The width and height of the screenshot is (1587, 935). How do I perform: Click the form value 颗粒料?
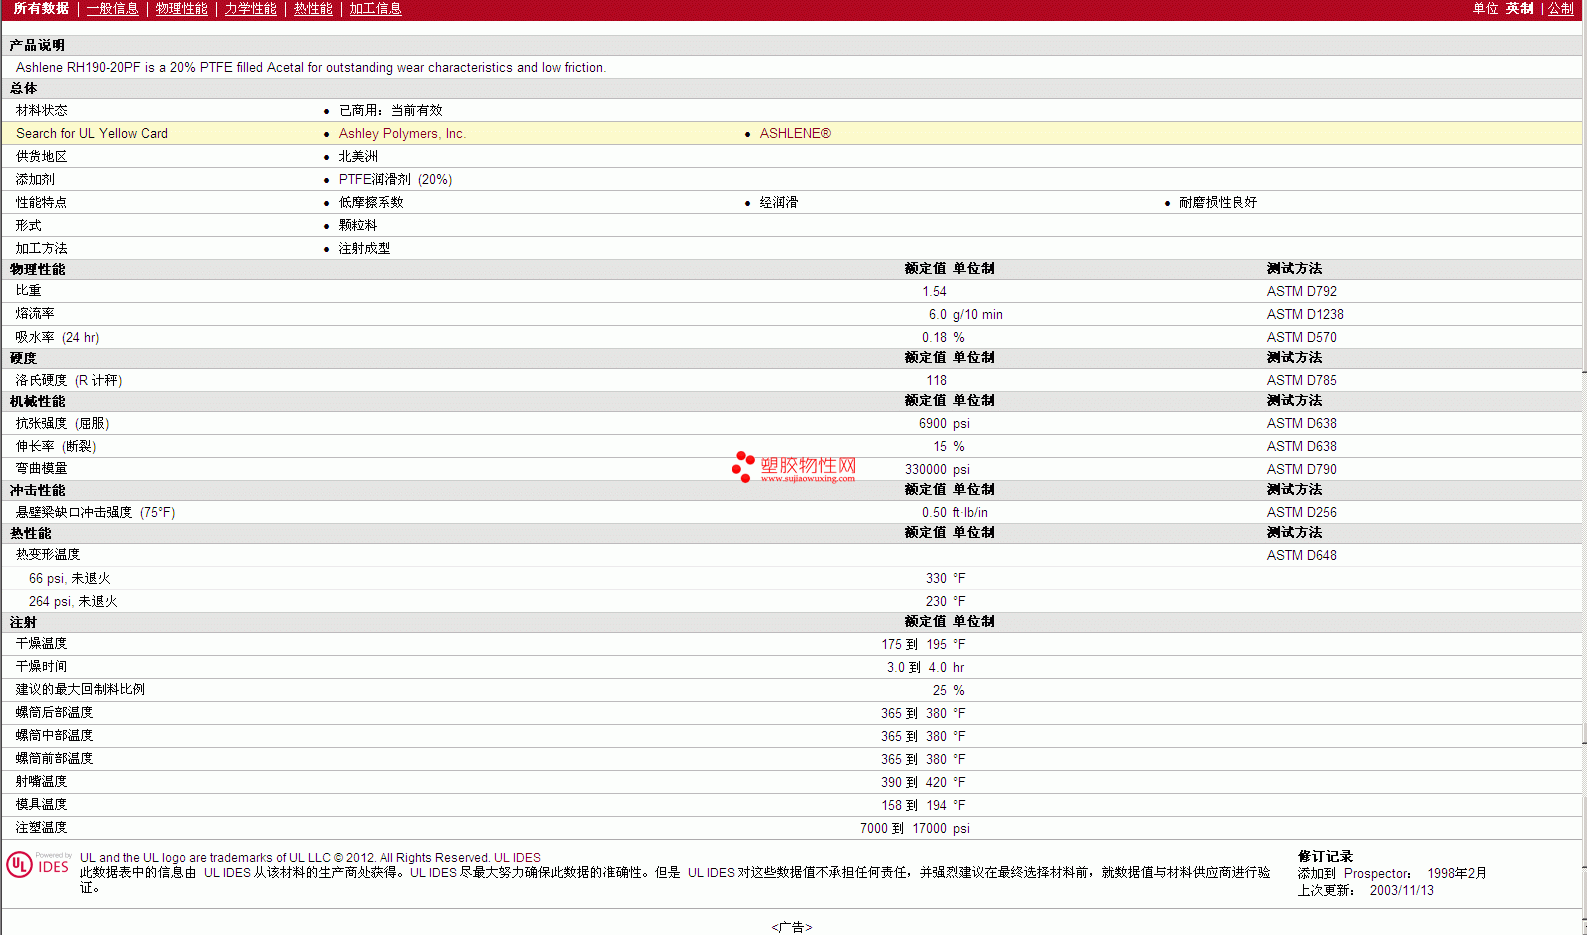pos(358,226)
